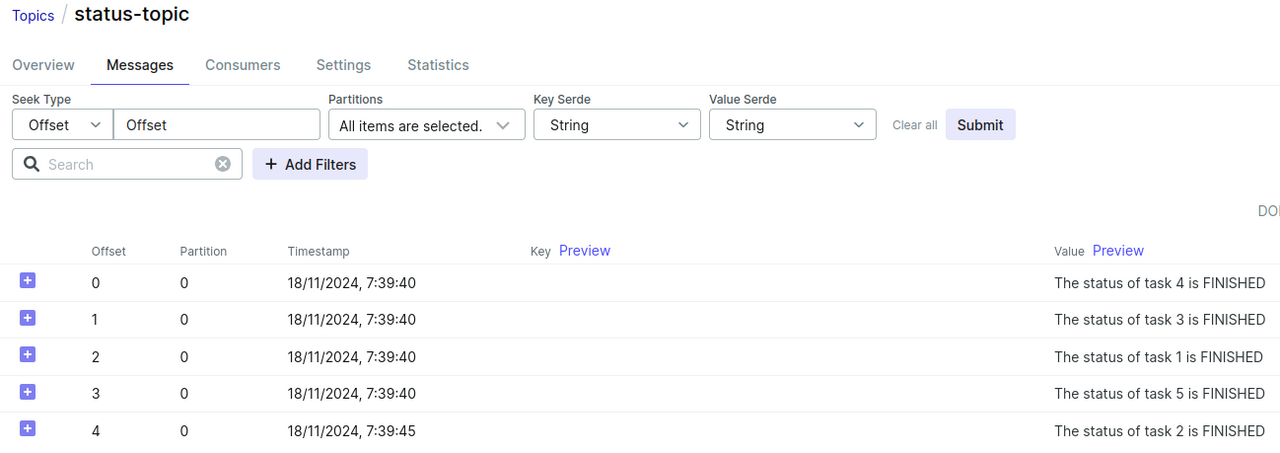Expand the message row at offset 3
The height and width of the screenshot is (453, 1280).
point(27,392)
